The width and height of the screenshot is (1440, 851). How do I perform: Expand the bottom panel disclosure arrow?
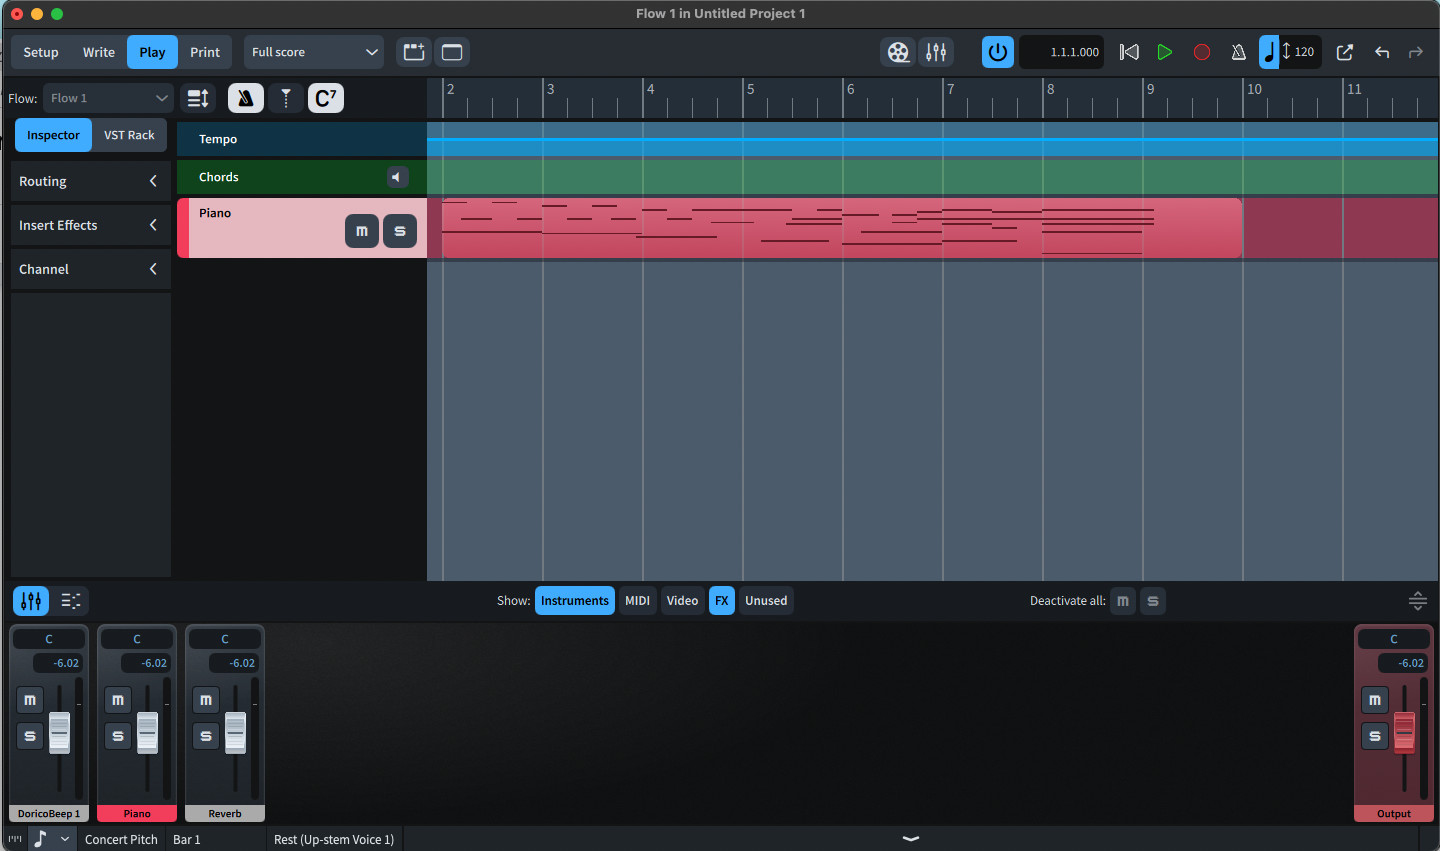(x=911, y=839)
